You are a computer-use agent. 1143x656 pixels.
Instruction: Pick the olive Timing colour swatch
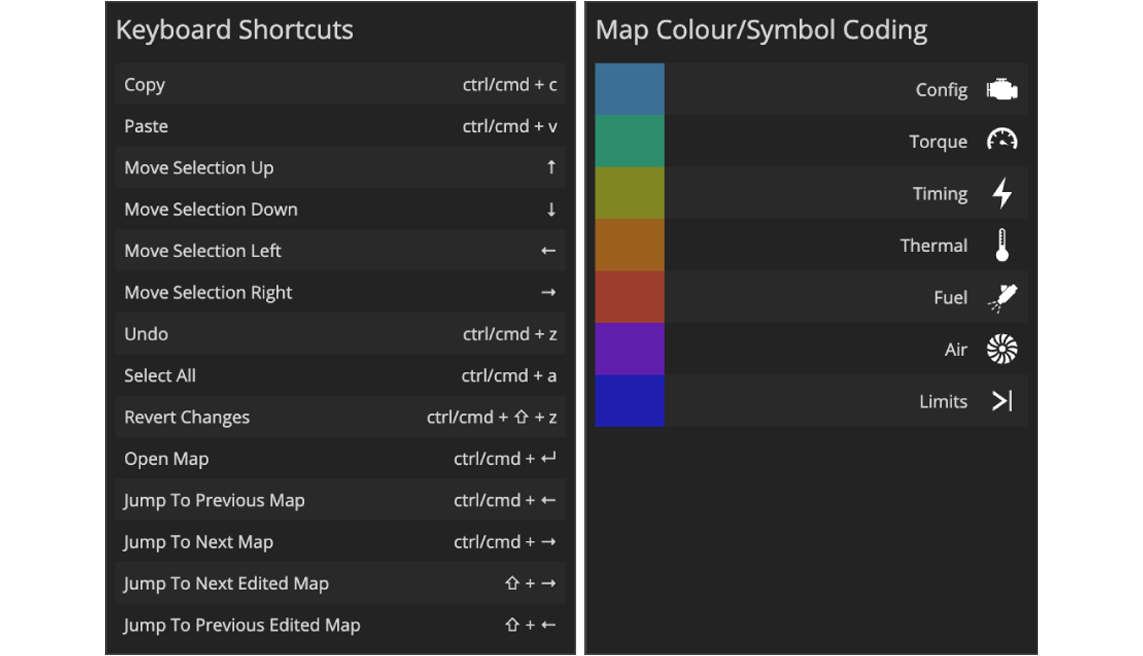630,193
